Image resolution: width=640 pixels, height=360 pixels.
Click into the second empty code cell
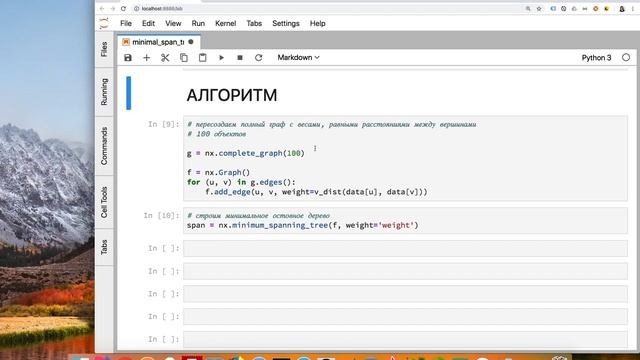coord(405,271)
